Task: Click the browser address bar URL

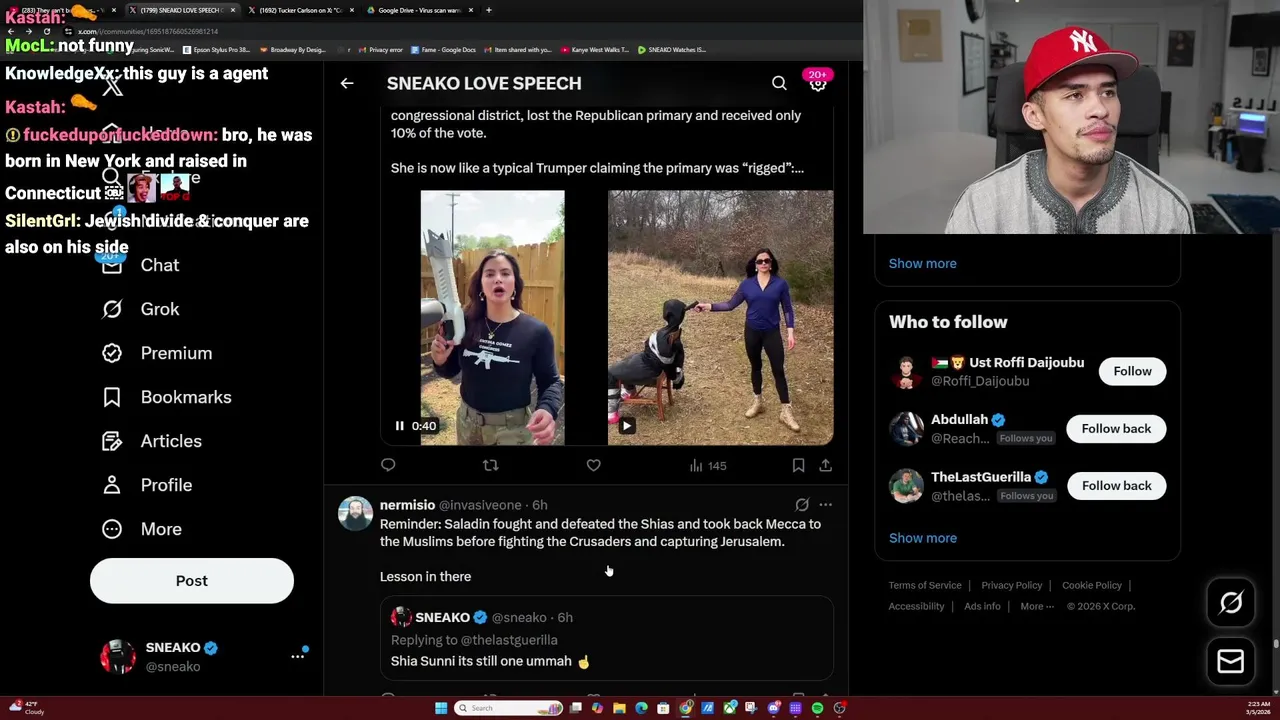Action: pyautogui.click(x=150, y=31)
